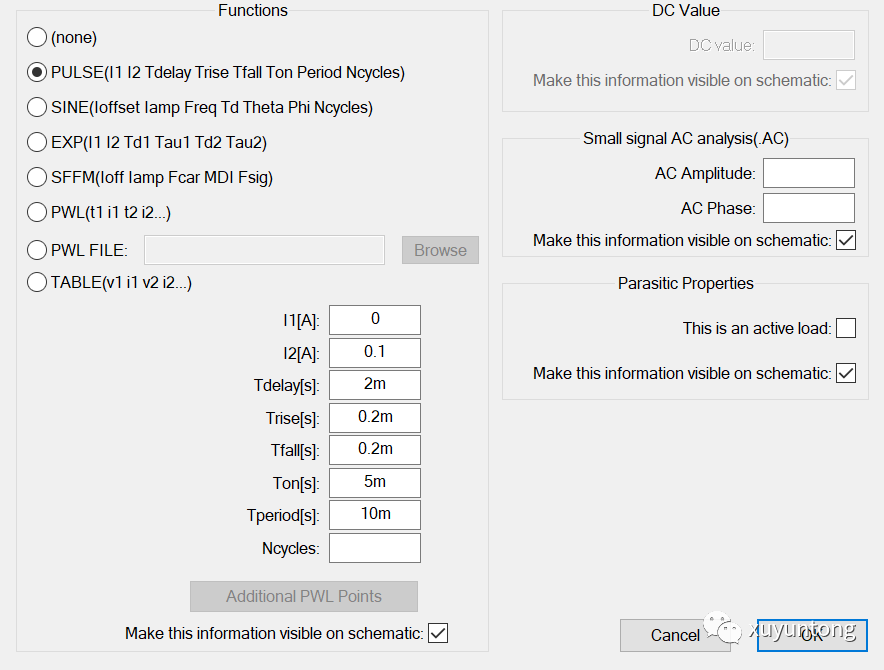Viewport: 884px width, 670px height.
Task: Click the empty Ncycles field
Action: (375, 548)
